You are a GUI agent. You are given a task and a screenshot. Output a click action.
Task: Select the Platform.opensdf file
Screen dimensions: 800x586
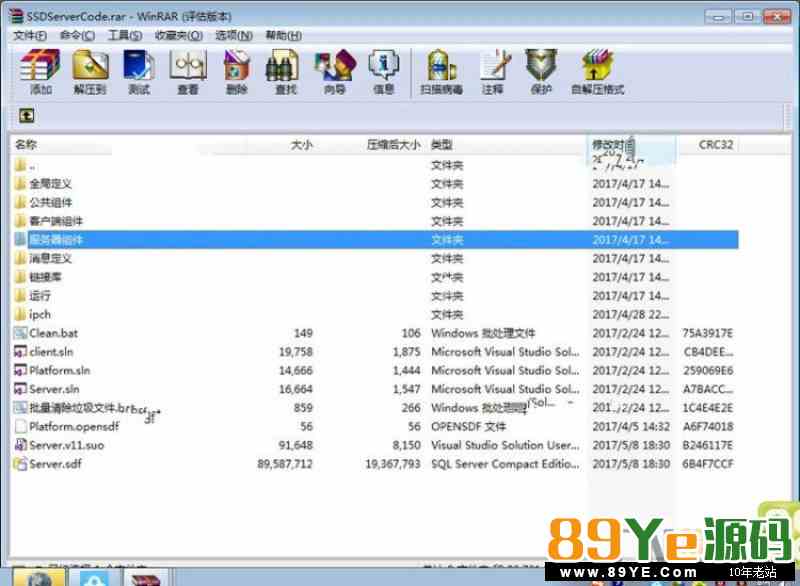(375, 426)
